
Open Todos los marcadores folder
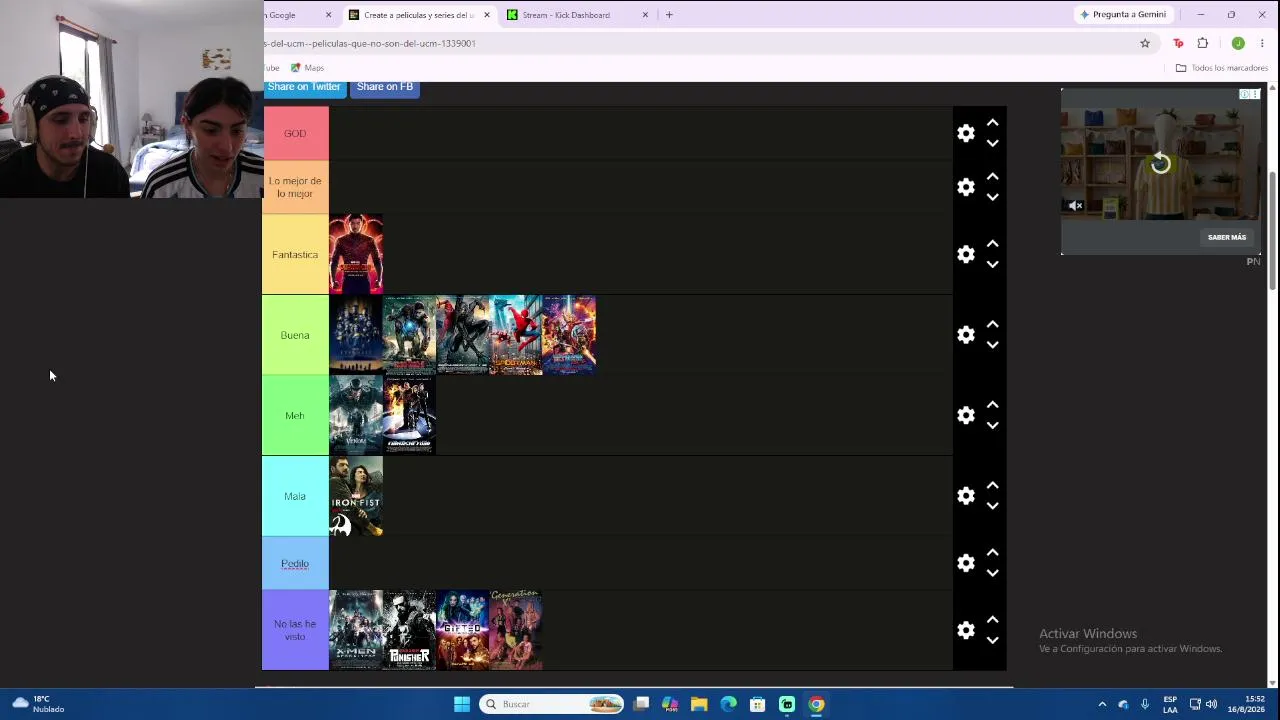pos(1221,68)
